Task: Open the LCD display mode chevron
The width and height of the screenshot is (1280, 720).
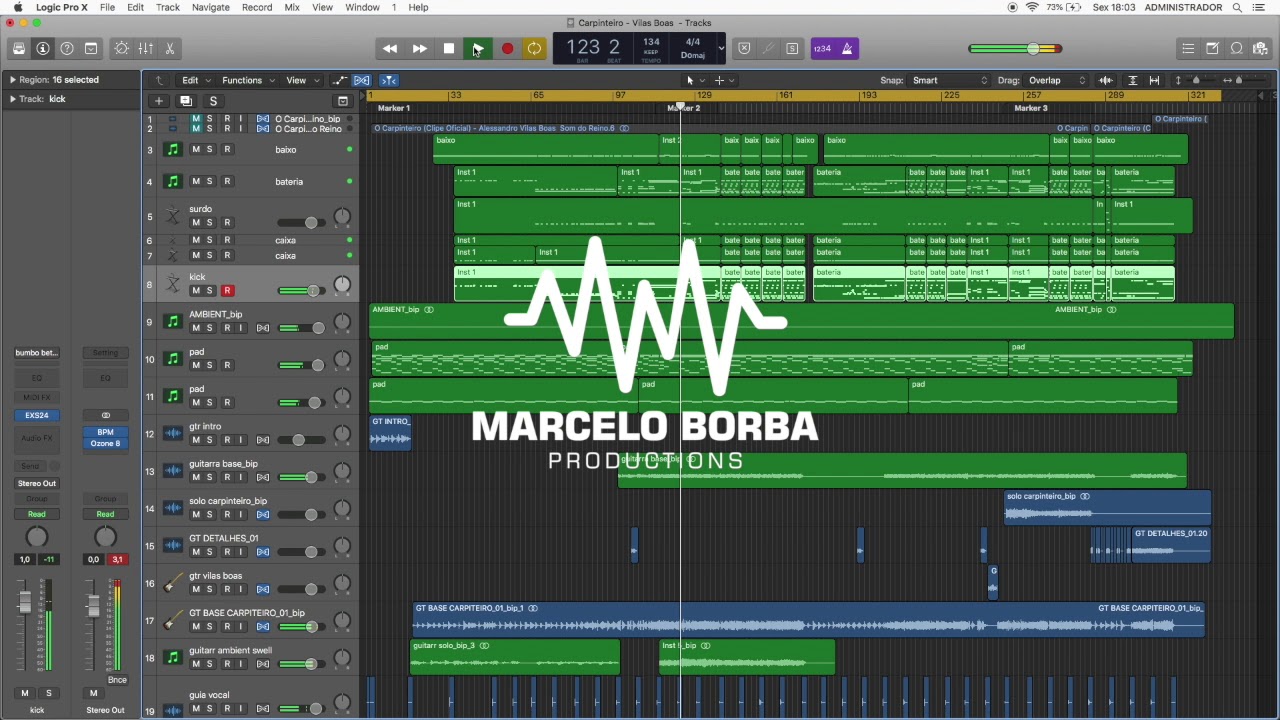Action: tap(721, 48)
